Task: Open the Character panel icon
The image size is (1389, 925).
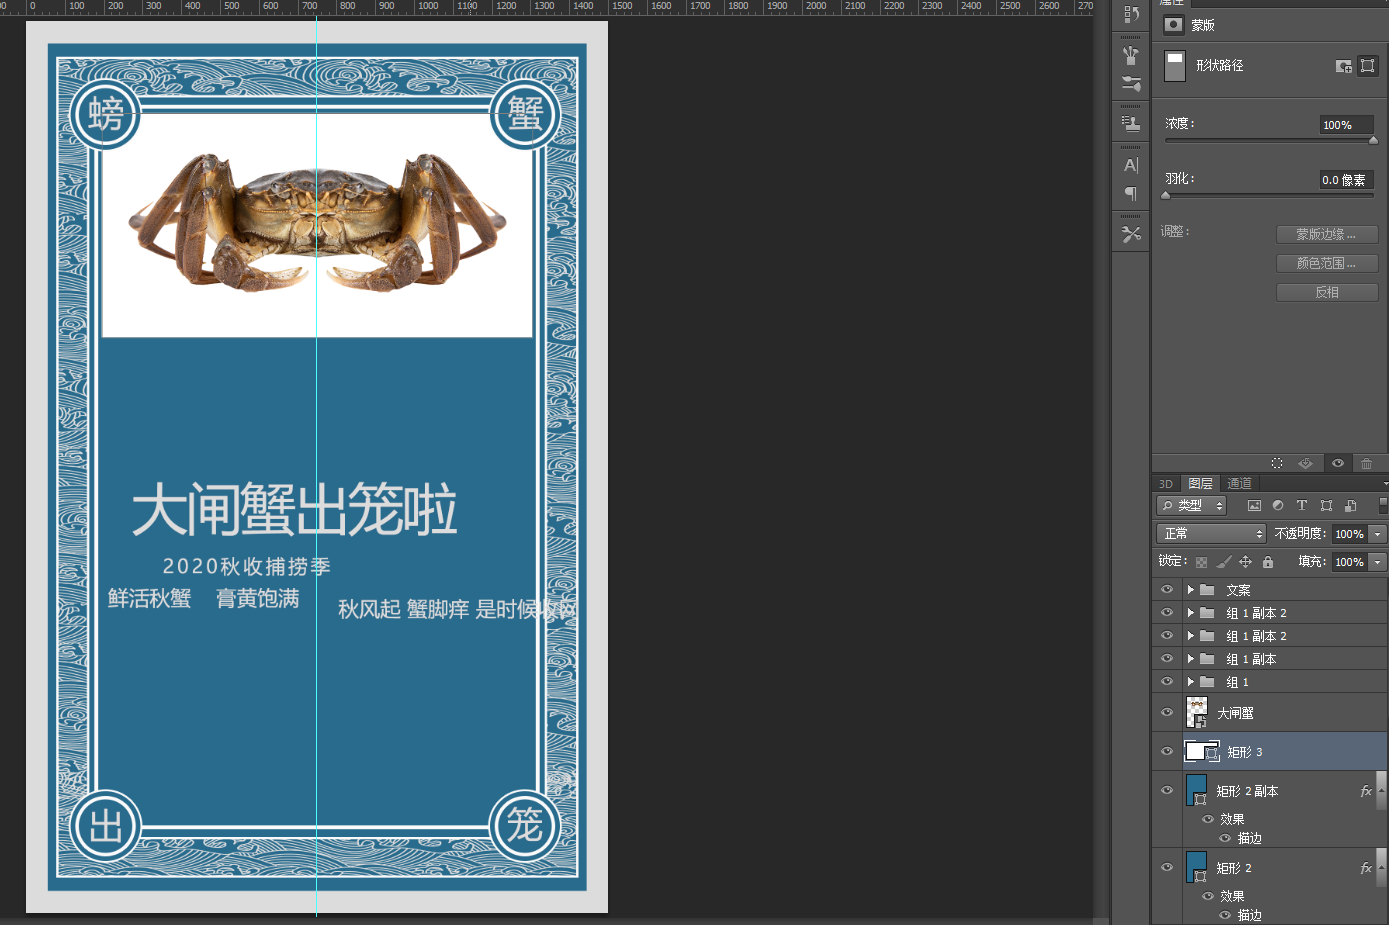Action: point(1131,165)
